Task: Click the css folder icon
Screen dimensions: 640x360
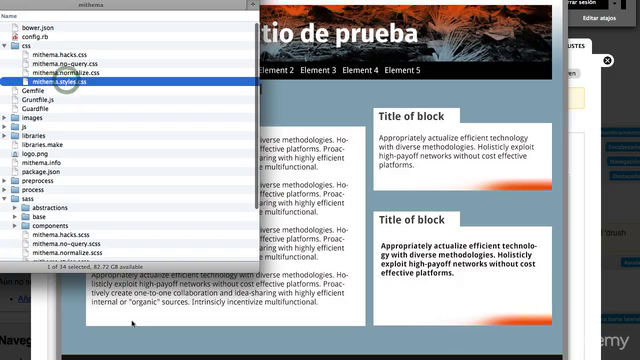Action: point(15,46)
